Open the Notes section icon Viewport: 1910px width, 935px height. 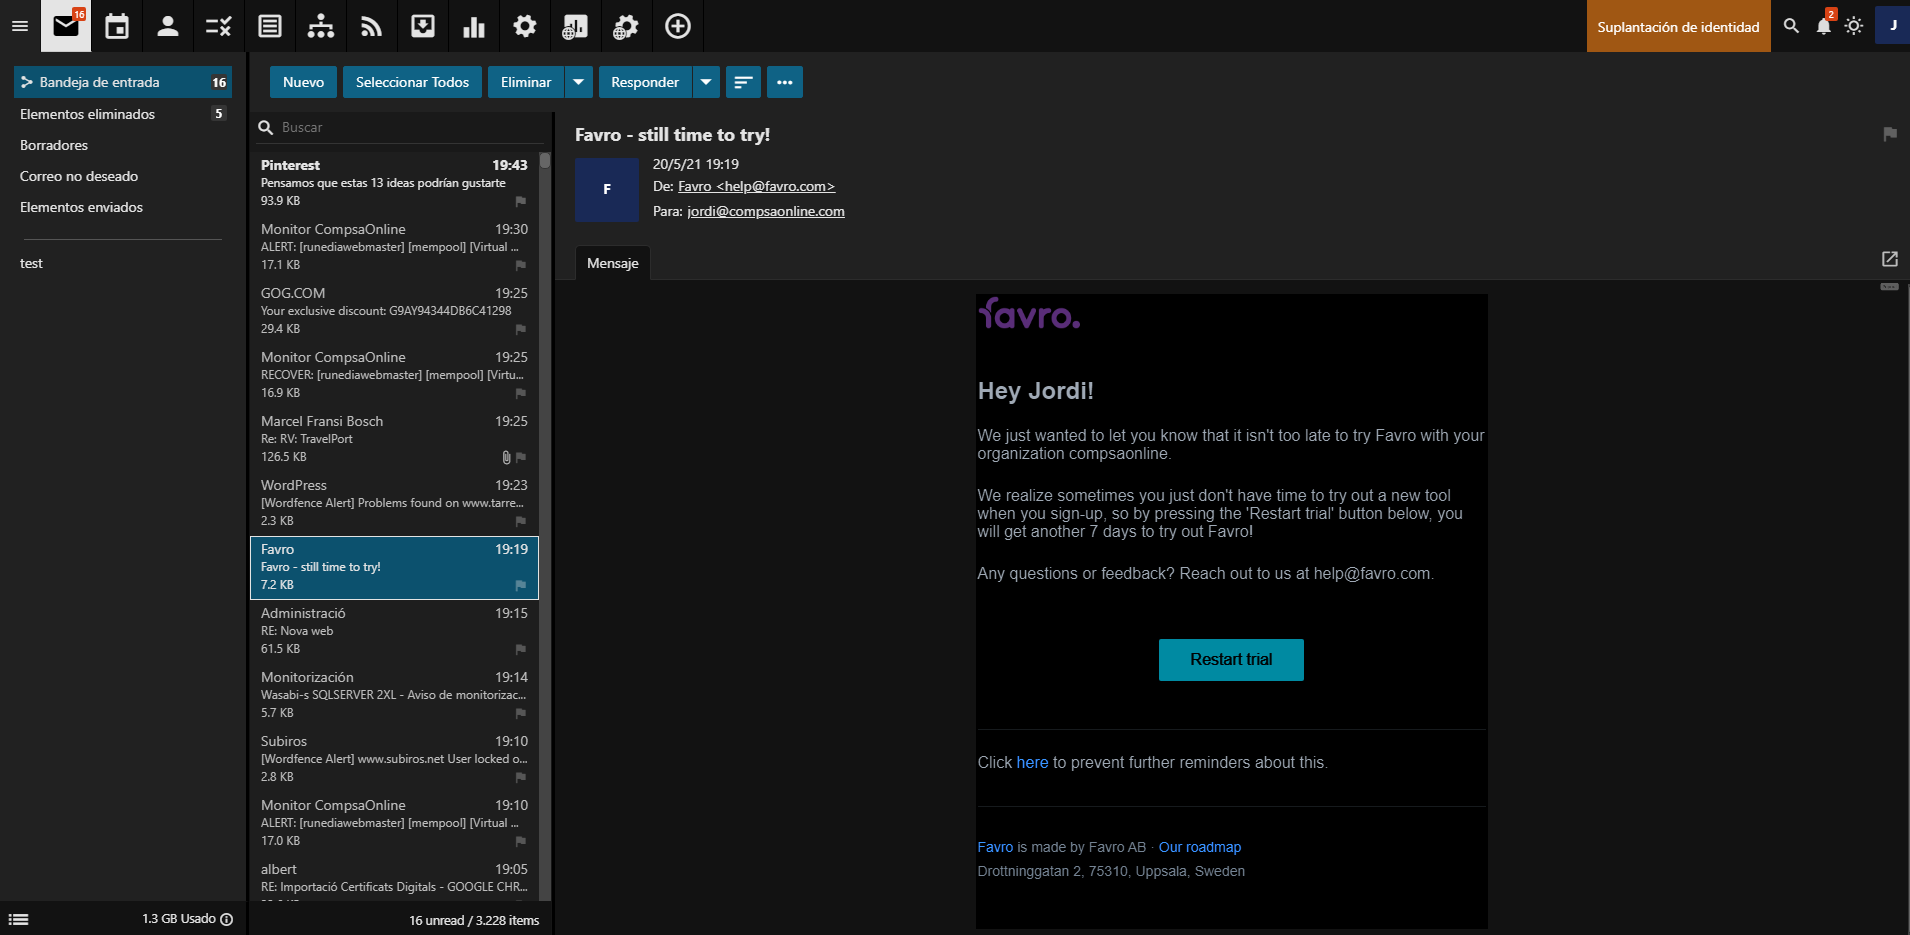pos(270,26)
